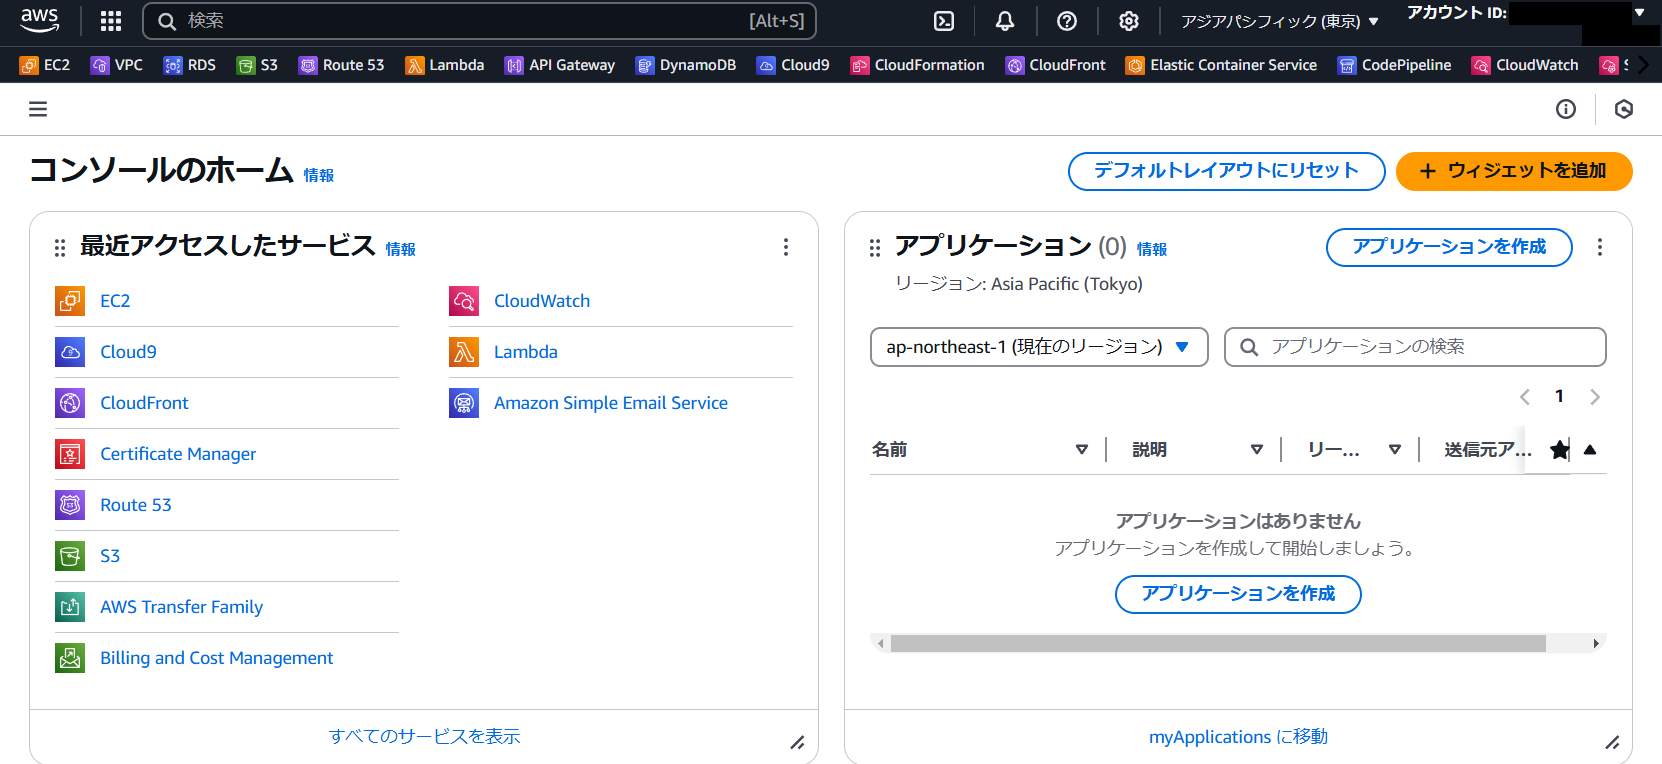The height and width of the screenshot is (764, 1662).
Task: Click the S3 bucket icon in recently visited
Action: point(70,556)
